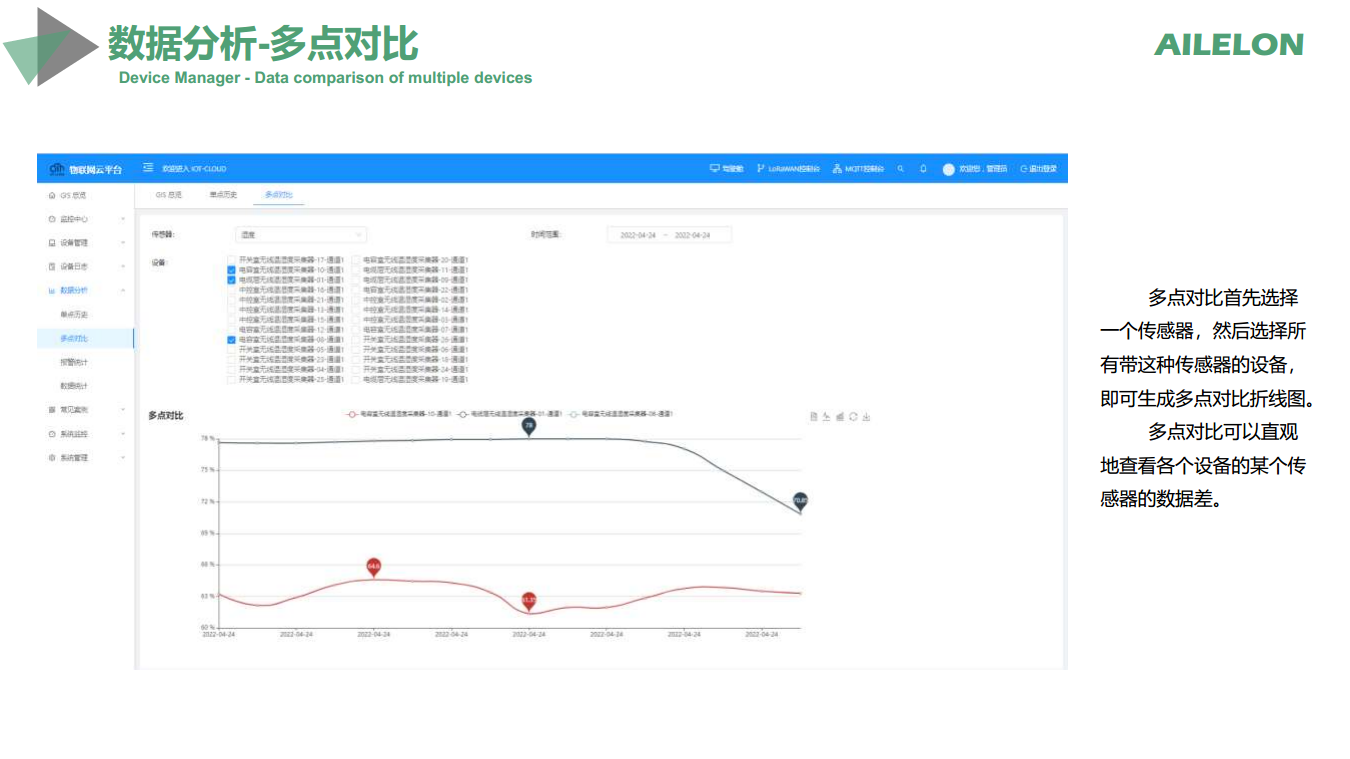Screen dimensions: 1350x759
Task: Check device 采集器-19-通道1
Action: pyautogui.click(x=356, y=379)
